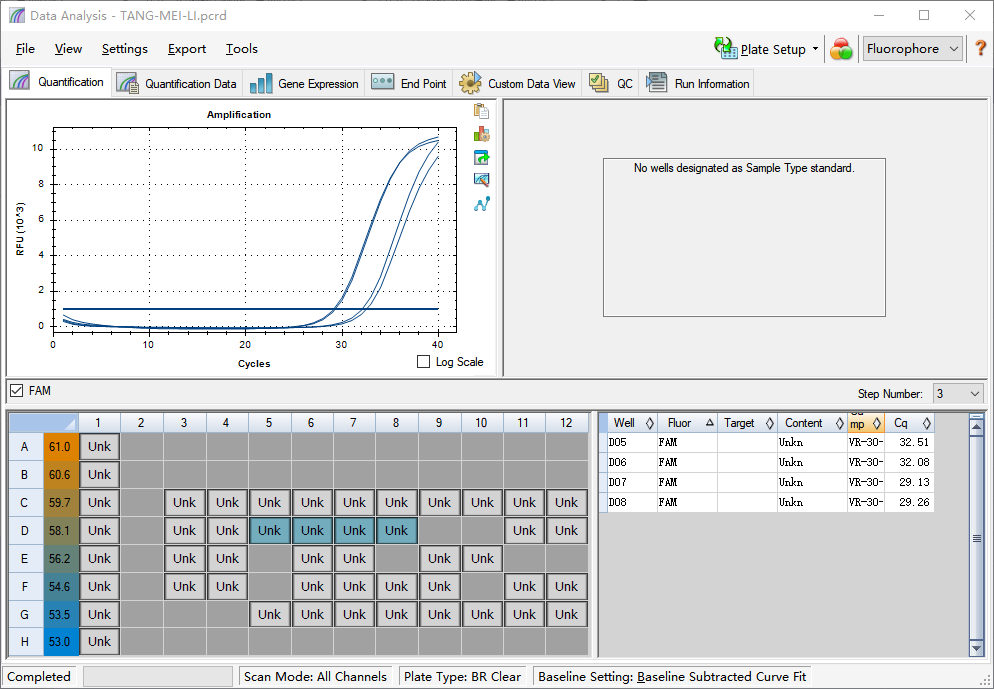Image resolution: width=994 pixels, height=689 pixels.
Task: Click the chart zoom magnifier icon
Action: (x=481, y=180)
